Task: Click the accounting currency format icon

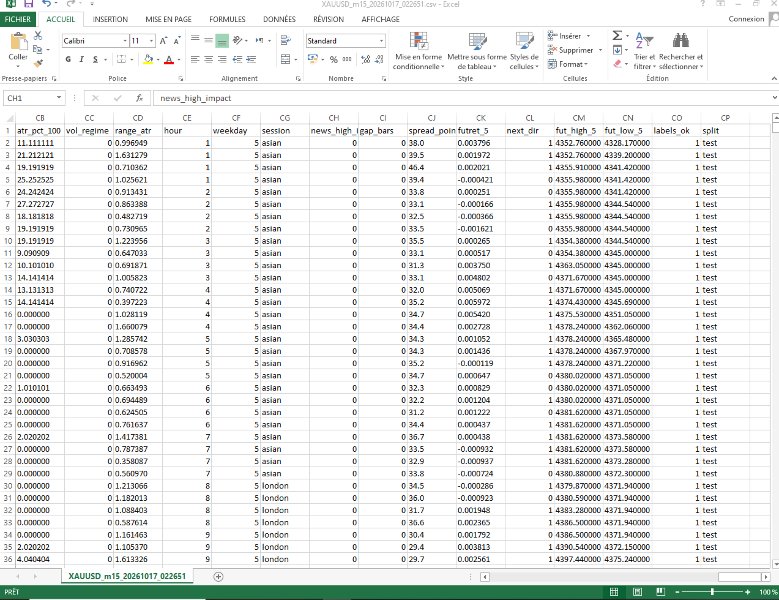Action: [312, 59]
